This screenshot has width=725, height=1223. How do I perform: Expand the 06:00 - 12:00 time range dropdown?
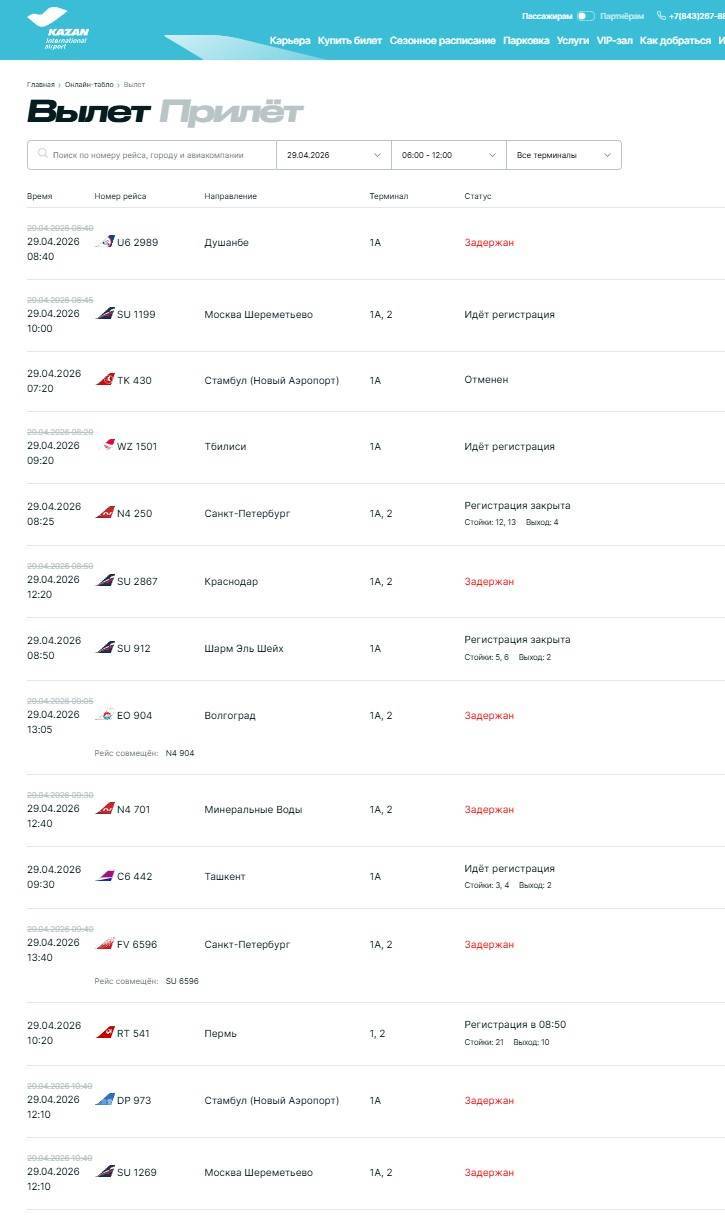448,155
